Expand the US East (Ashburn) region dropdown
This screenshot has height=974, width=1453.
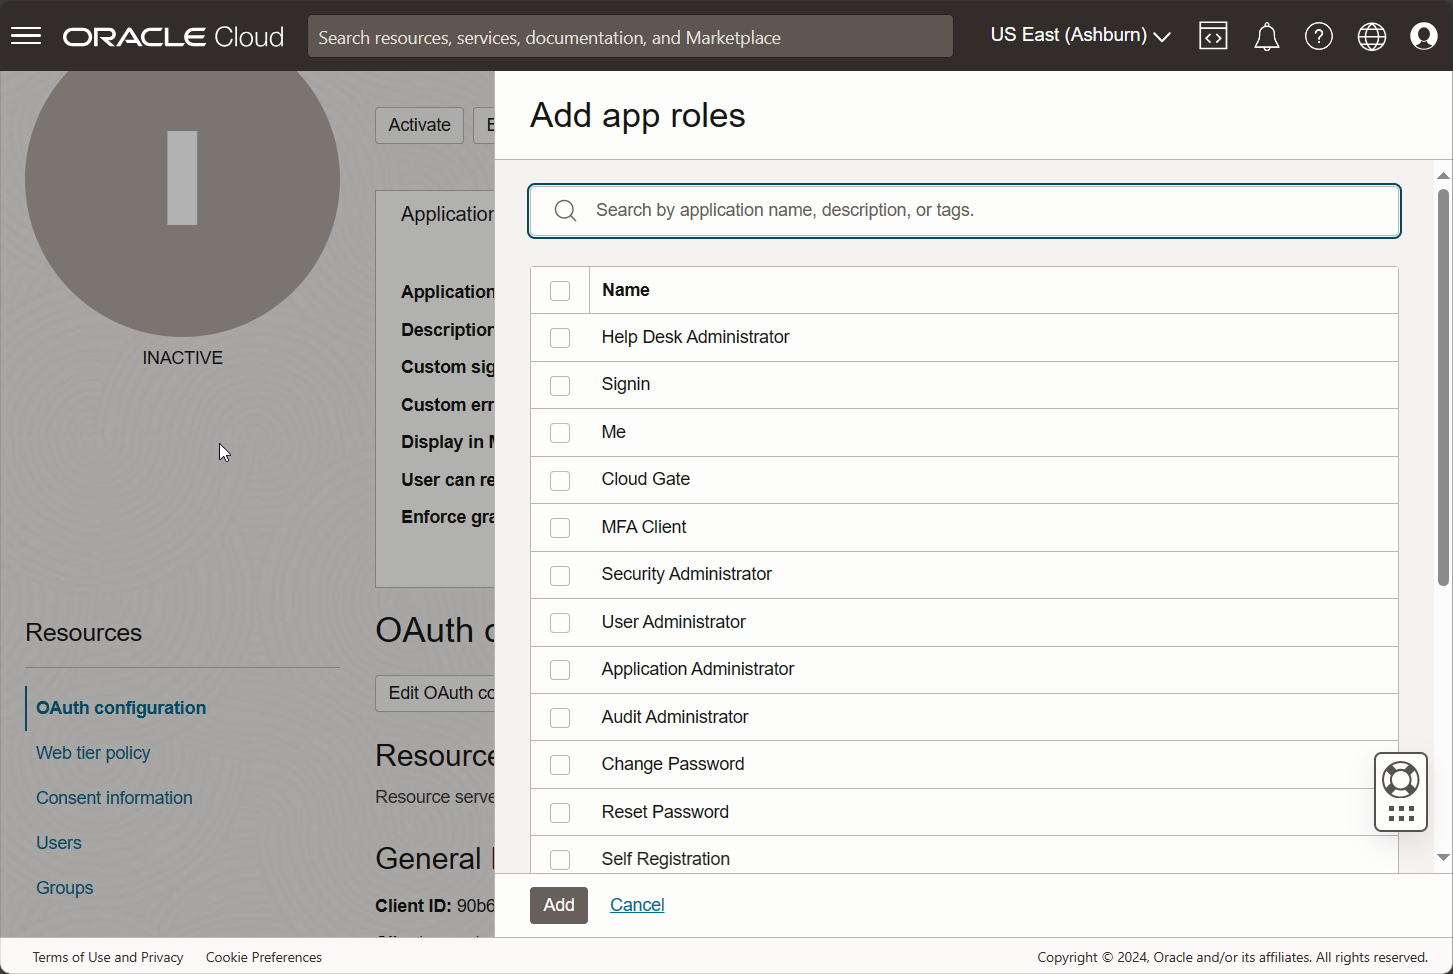pyautogui.click(x=1079, y=34)
